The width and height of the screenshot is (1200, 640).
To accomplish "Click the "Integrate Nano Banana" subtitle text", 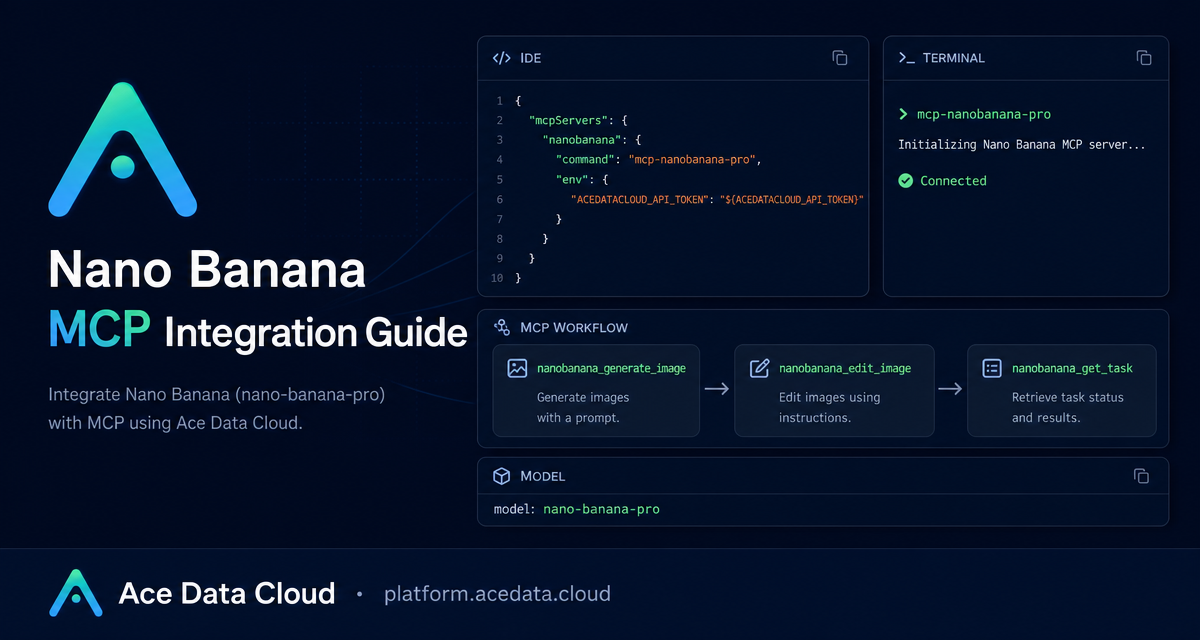I will pyautogui.click(x=217, y=409).
